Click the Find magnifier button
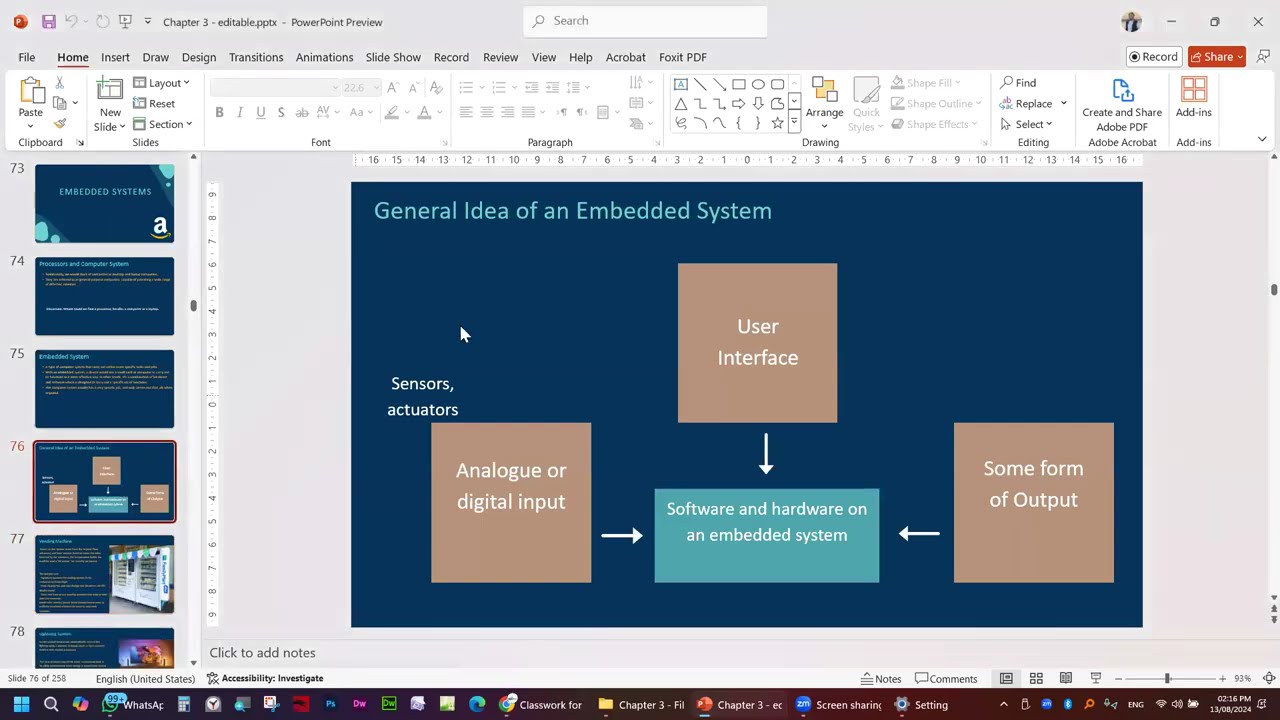This screenshot has width=1280, height=720. pyautogui.click(x=1018, y=83)
